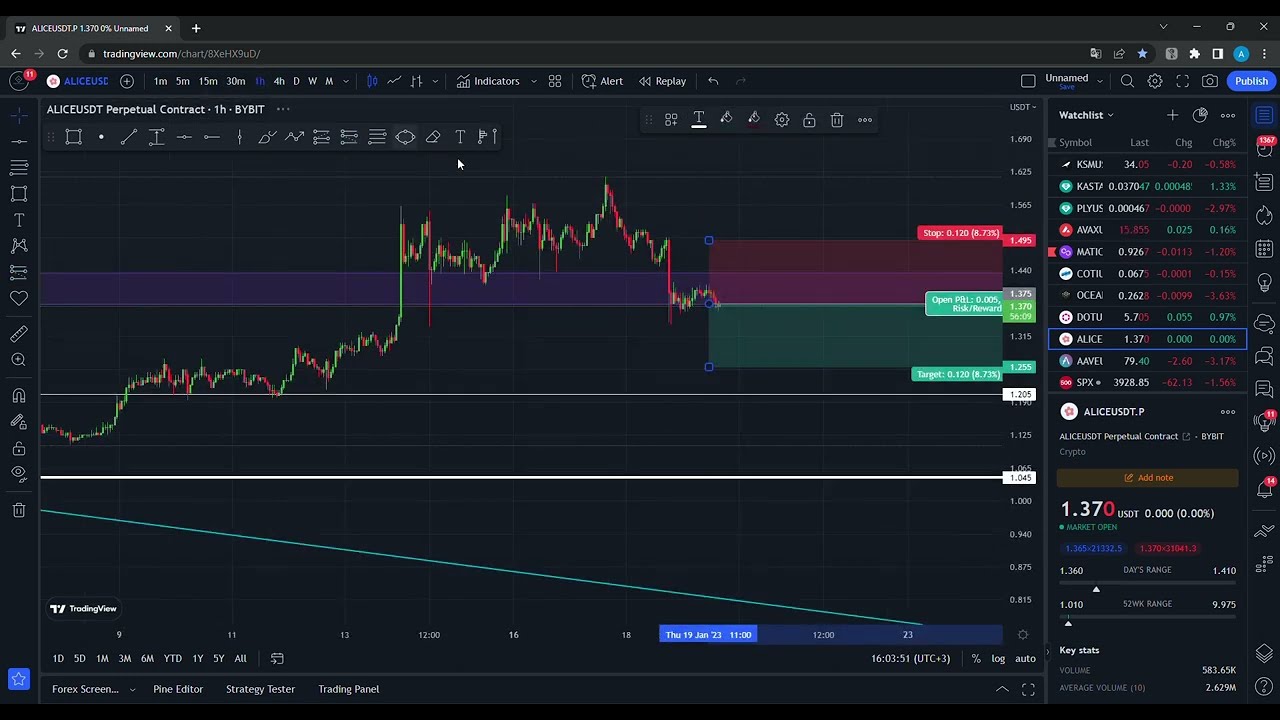Viewport: 1280px width, 720px height.
Task: Click the undo arrow
Action: click(x=713, y=81)
